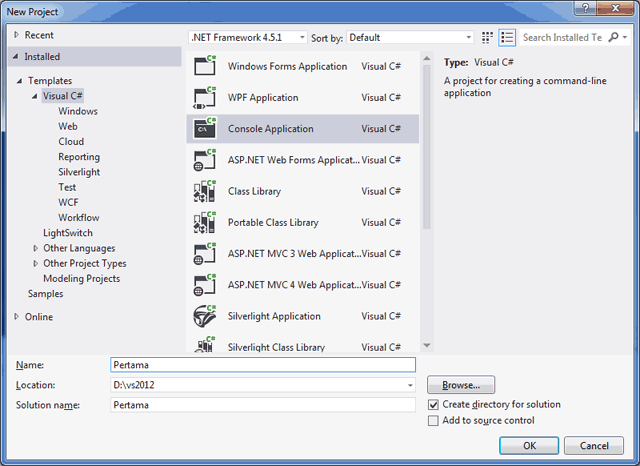Viewport: 640px width, 466px height.
Task: Click the WPF Application template name
Action: tap(263, 98)
